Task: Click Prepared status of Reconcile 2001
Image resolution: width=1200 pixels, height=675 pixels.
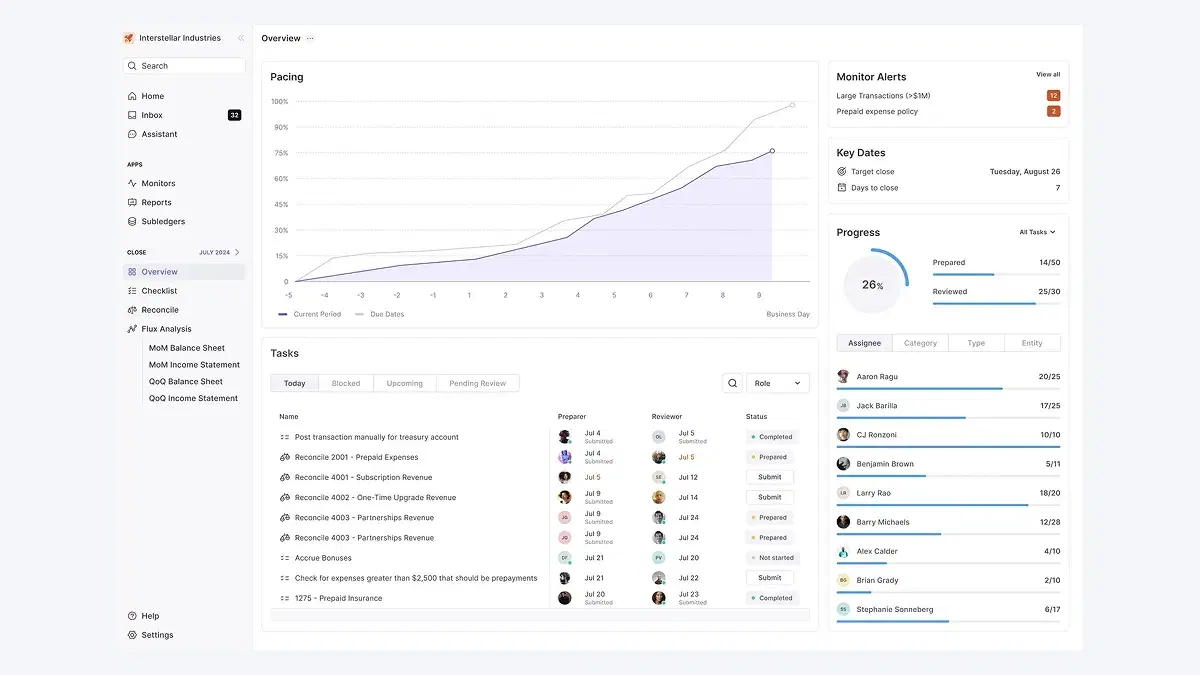Action: coord(769,457)
